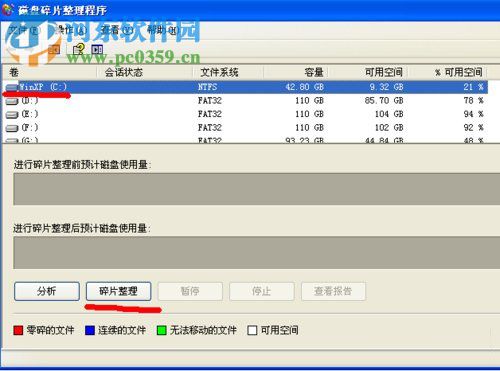Click the 连续的文件 legend label
Viewport: 500px width, 371px height.
click(122, 330)
